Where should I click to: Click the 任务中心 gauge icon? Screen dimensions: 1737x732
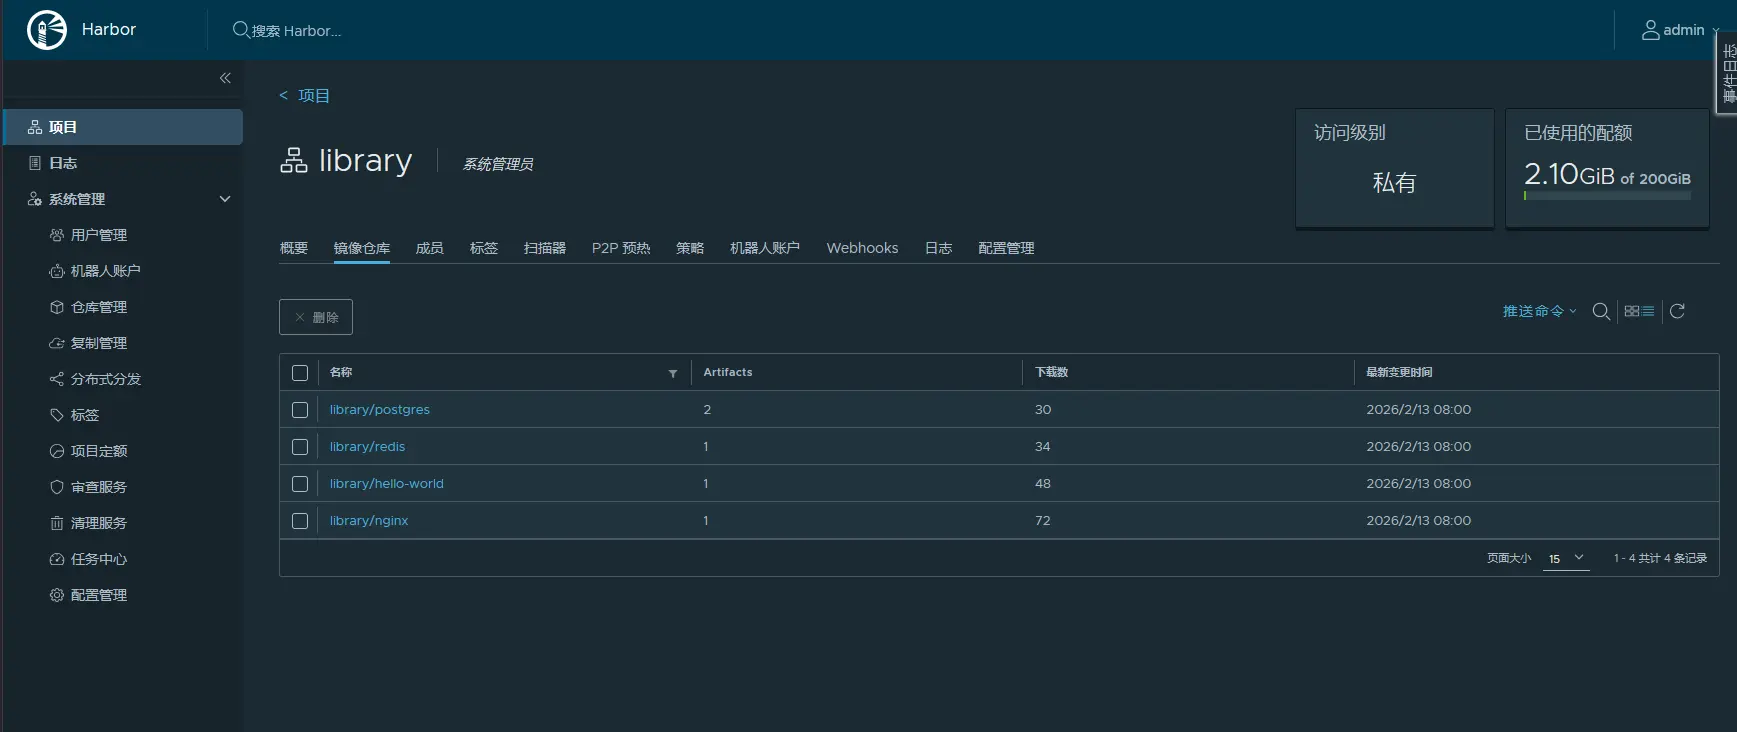57,559
